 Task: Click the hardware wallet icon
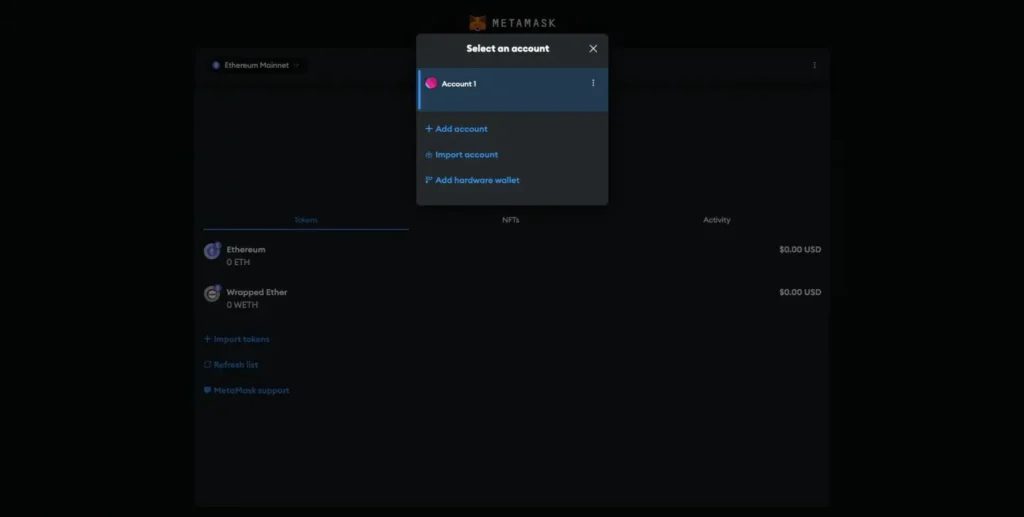(429, 180)
